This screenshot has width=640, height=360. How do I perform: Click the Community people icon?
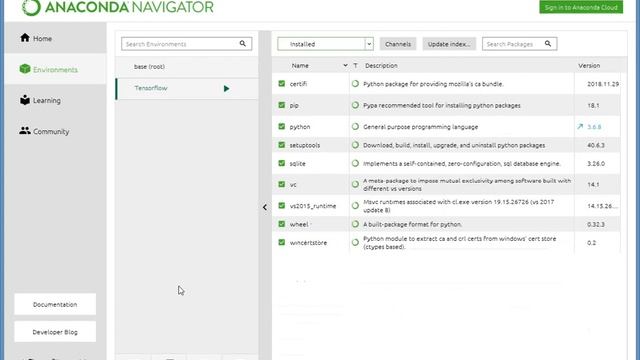[x=24, y=131]
